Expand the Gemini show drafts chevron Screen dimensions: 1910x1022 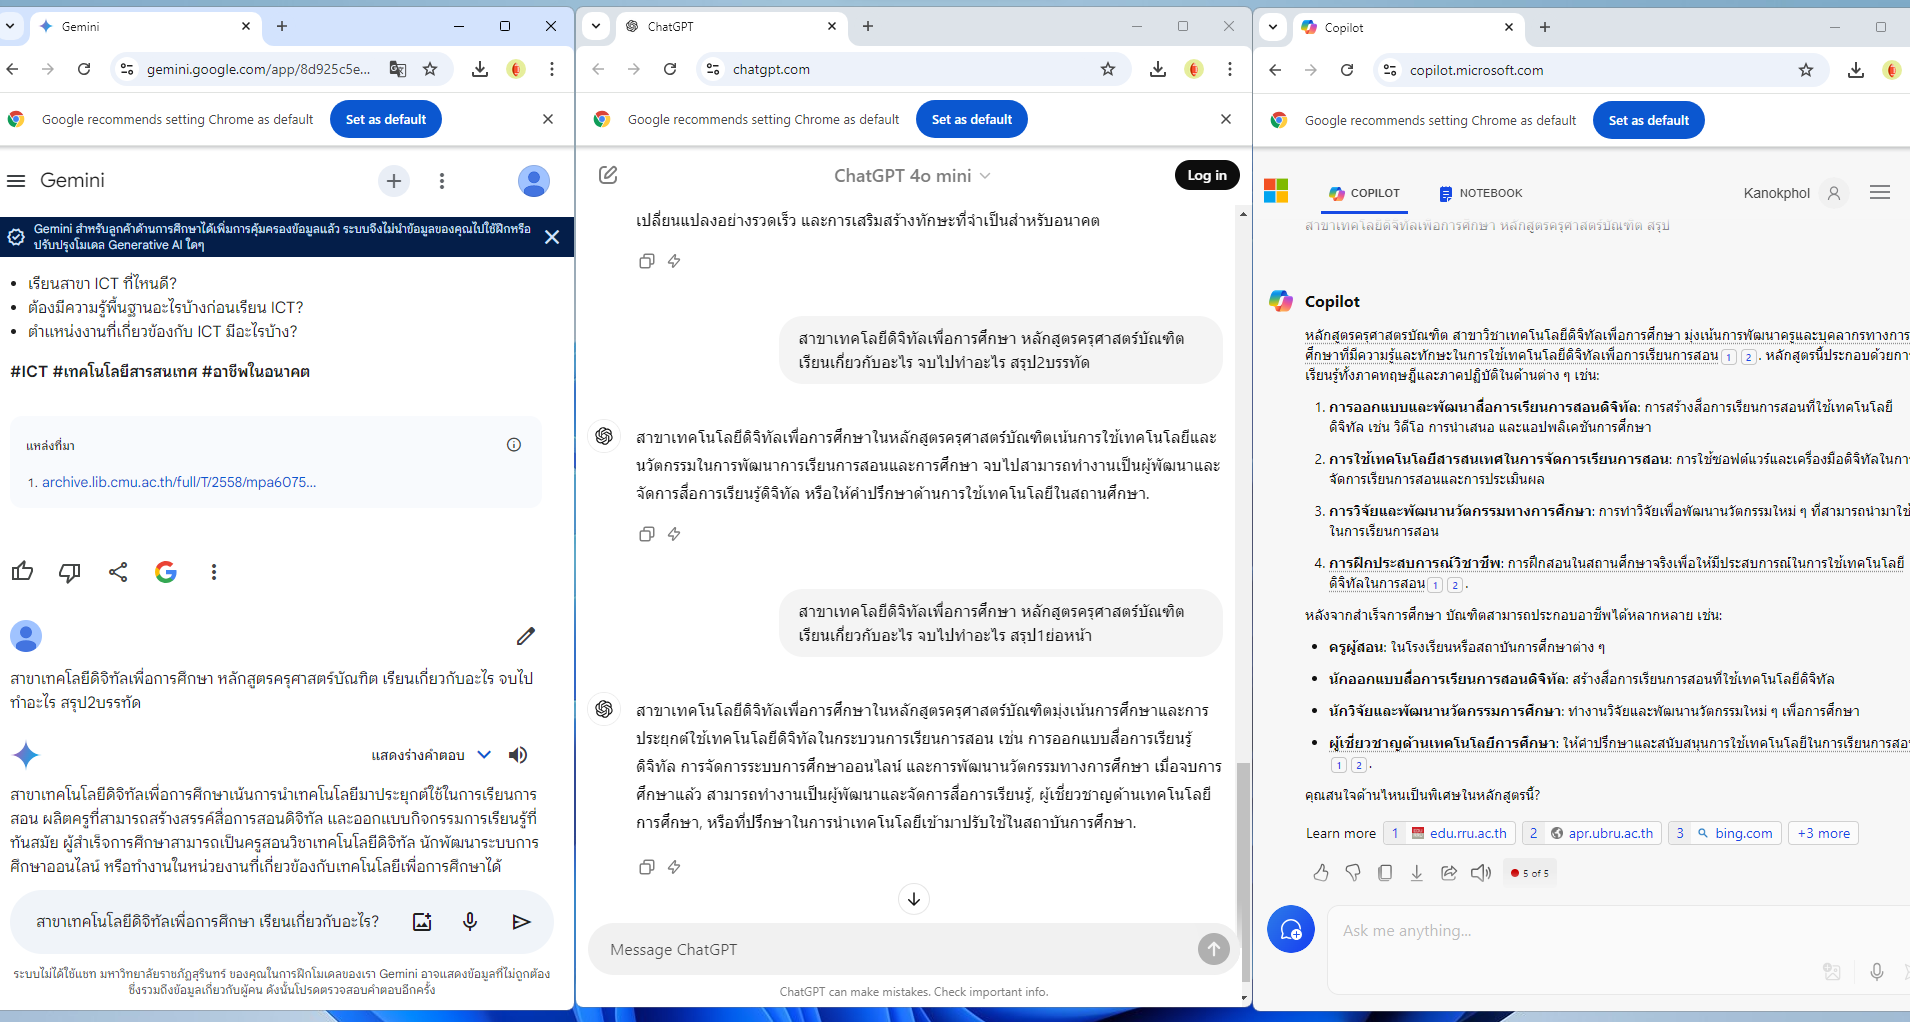point(484,755)
